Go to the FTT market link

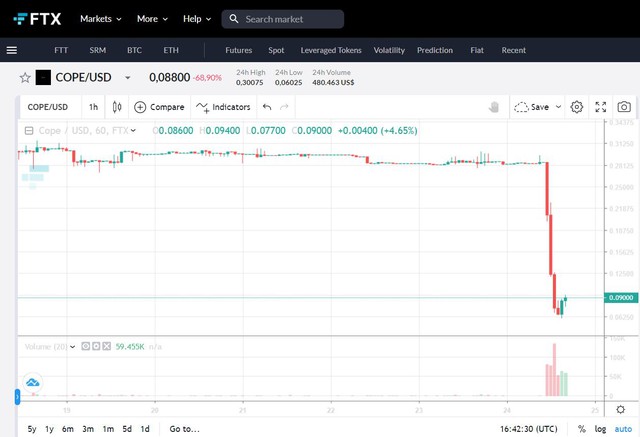pos(61,50)
